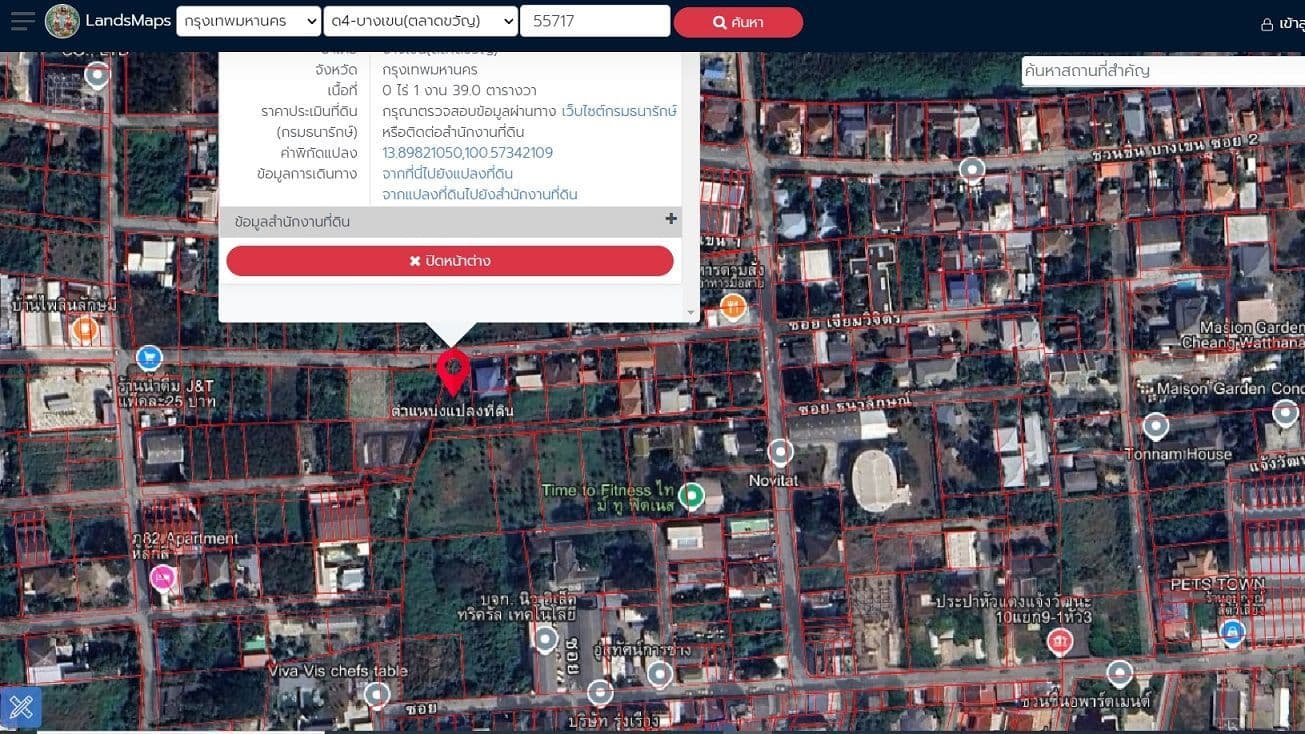Expand the ข้อมูลสำนักงานที่ดิน section
This screenshot has width=1305, height=734.
[x=450, y=221]
